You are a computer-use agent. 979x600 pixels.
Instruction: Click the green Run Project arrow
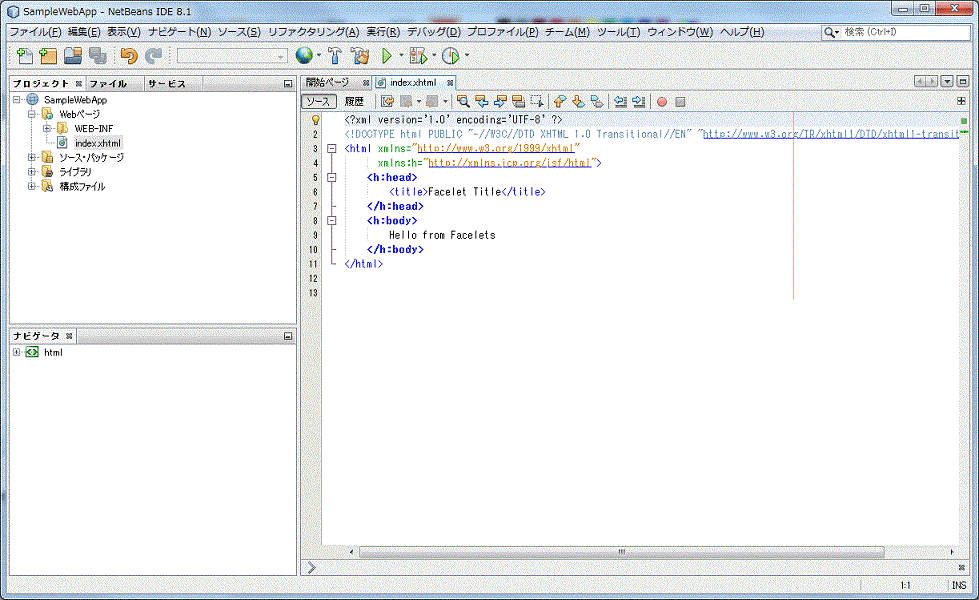click(386, 56)
